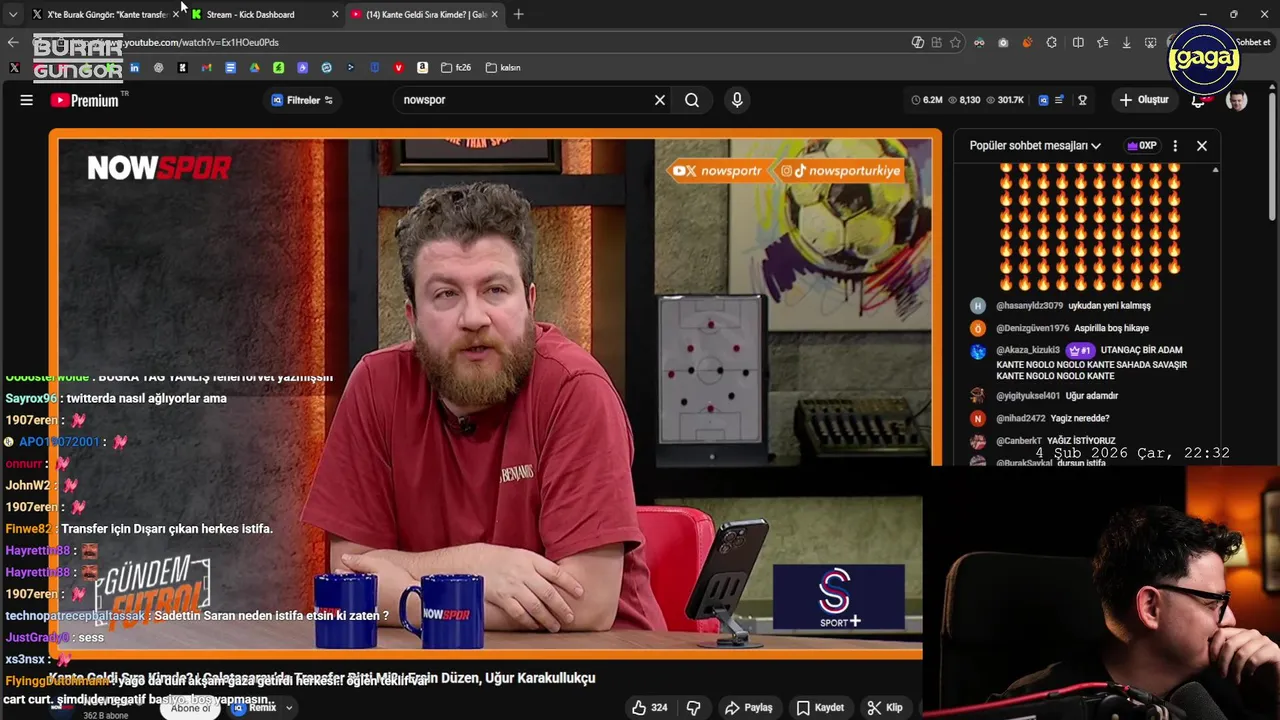Image resolution: width=1280 pixels, height=720 pixels.
Task: Expand the arrow next to Remix
Action: (289, 708)
